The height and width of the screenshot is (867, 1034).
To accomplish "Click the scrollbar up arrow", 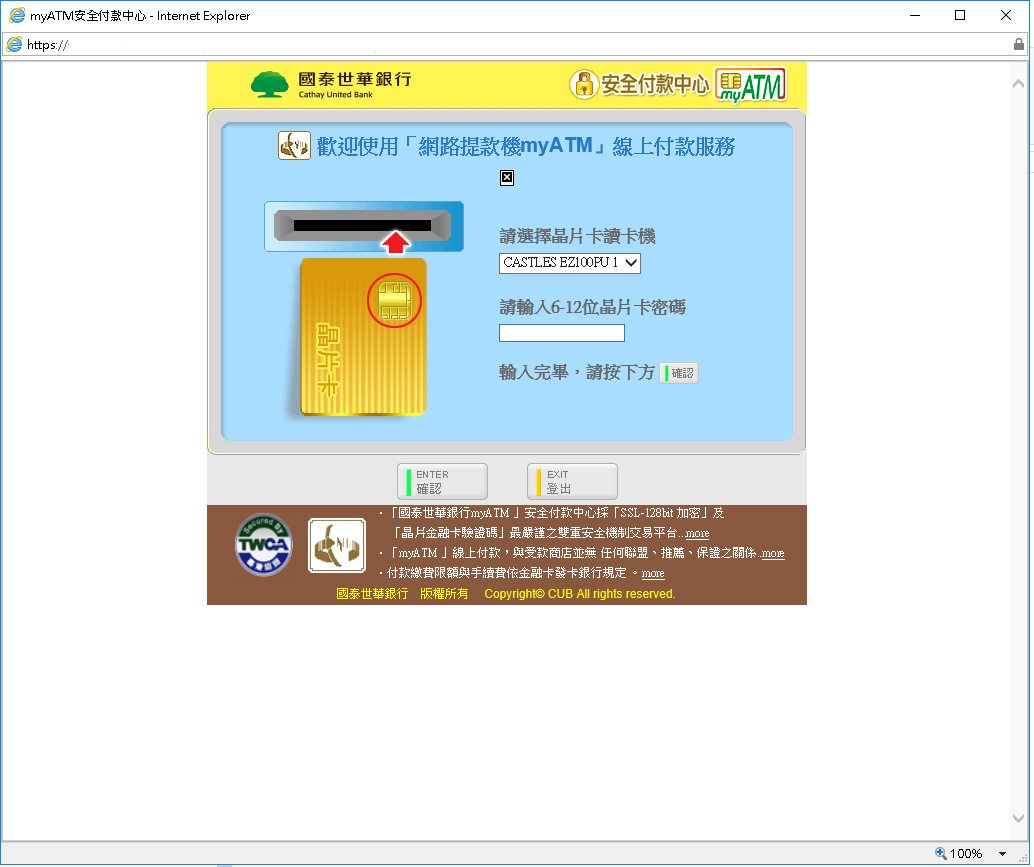I will [x=1018, y=84].
